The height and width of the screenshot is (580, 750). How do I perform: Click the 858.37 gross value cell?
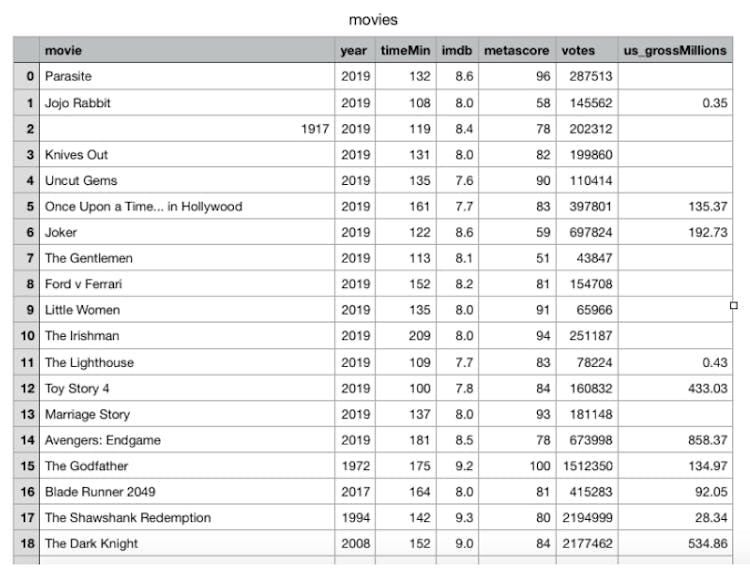(699, 440)
